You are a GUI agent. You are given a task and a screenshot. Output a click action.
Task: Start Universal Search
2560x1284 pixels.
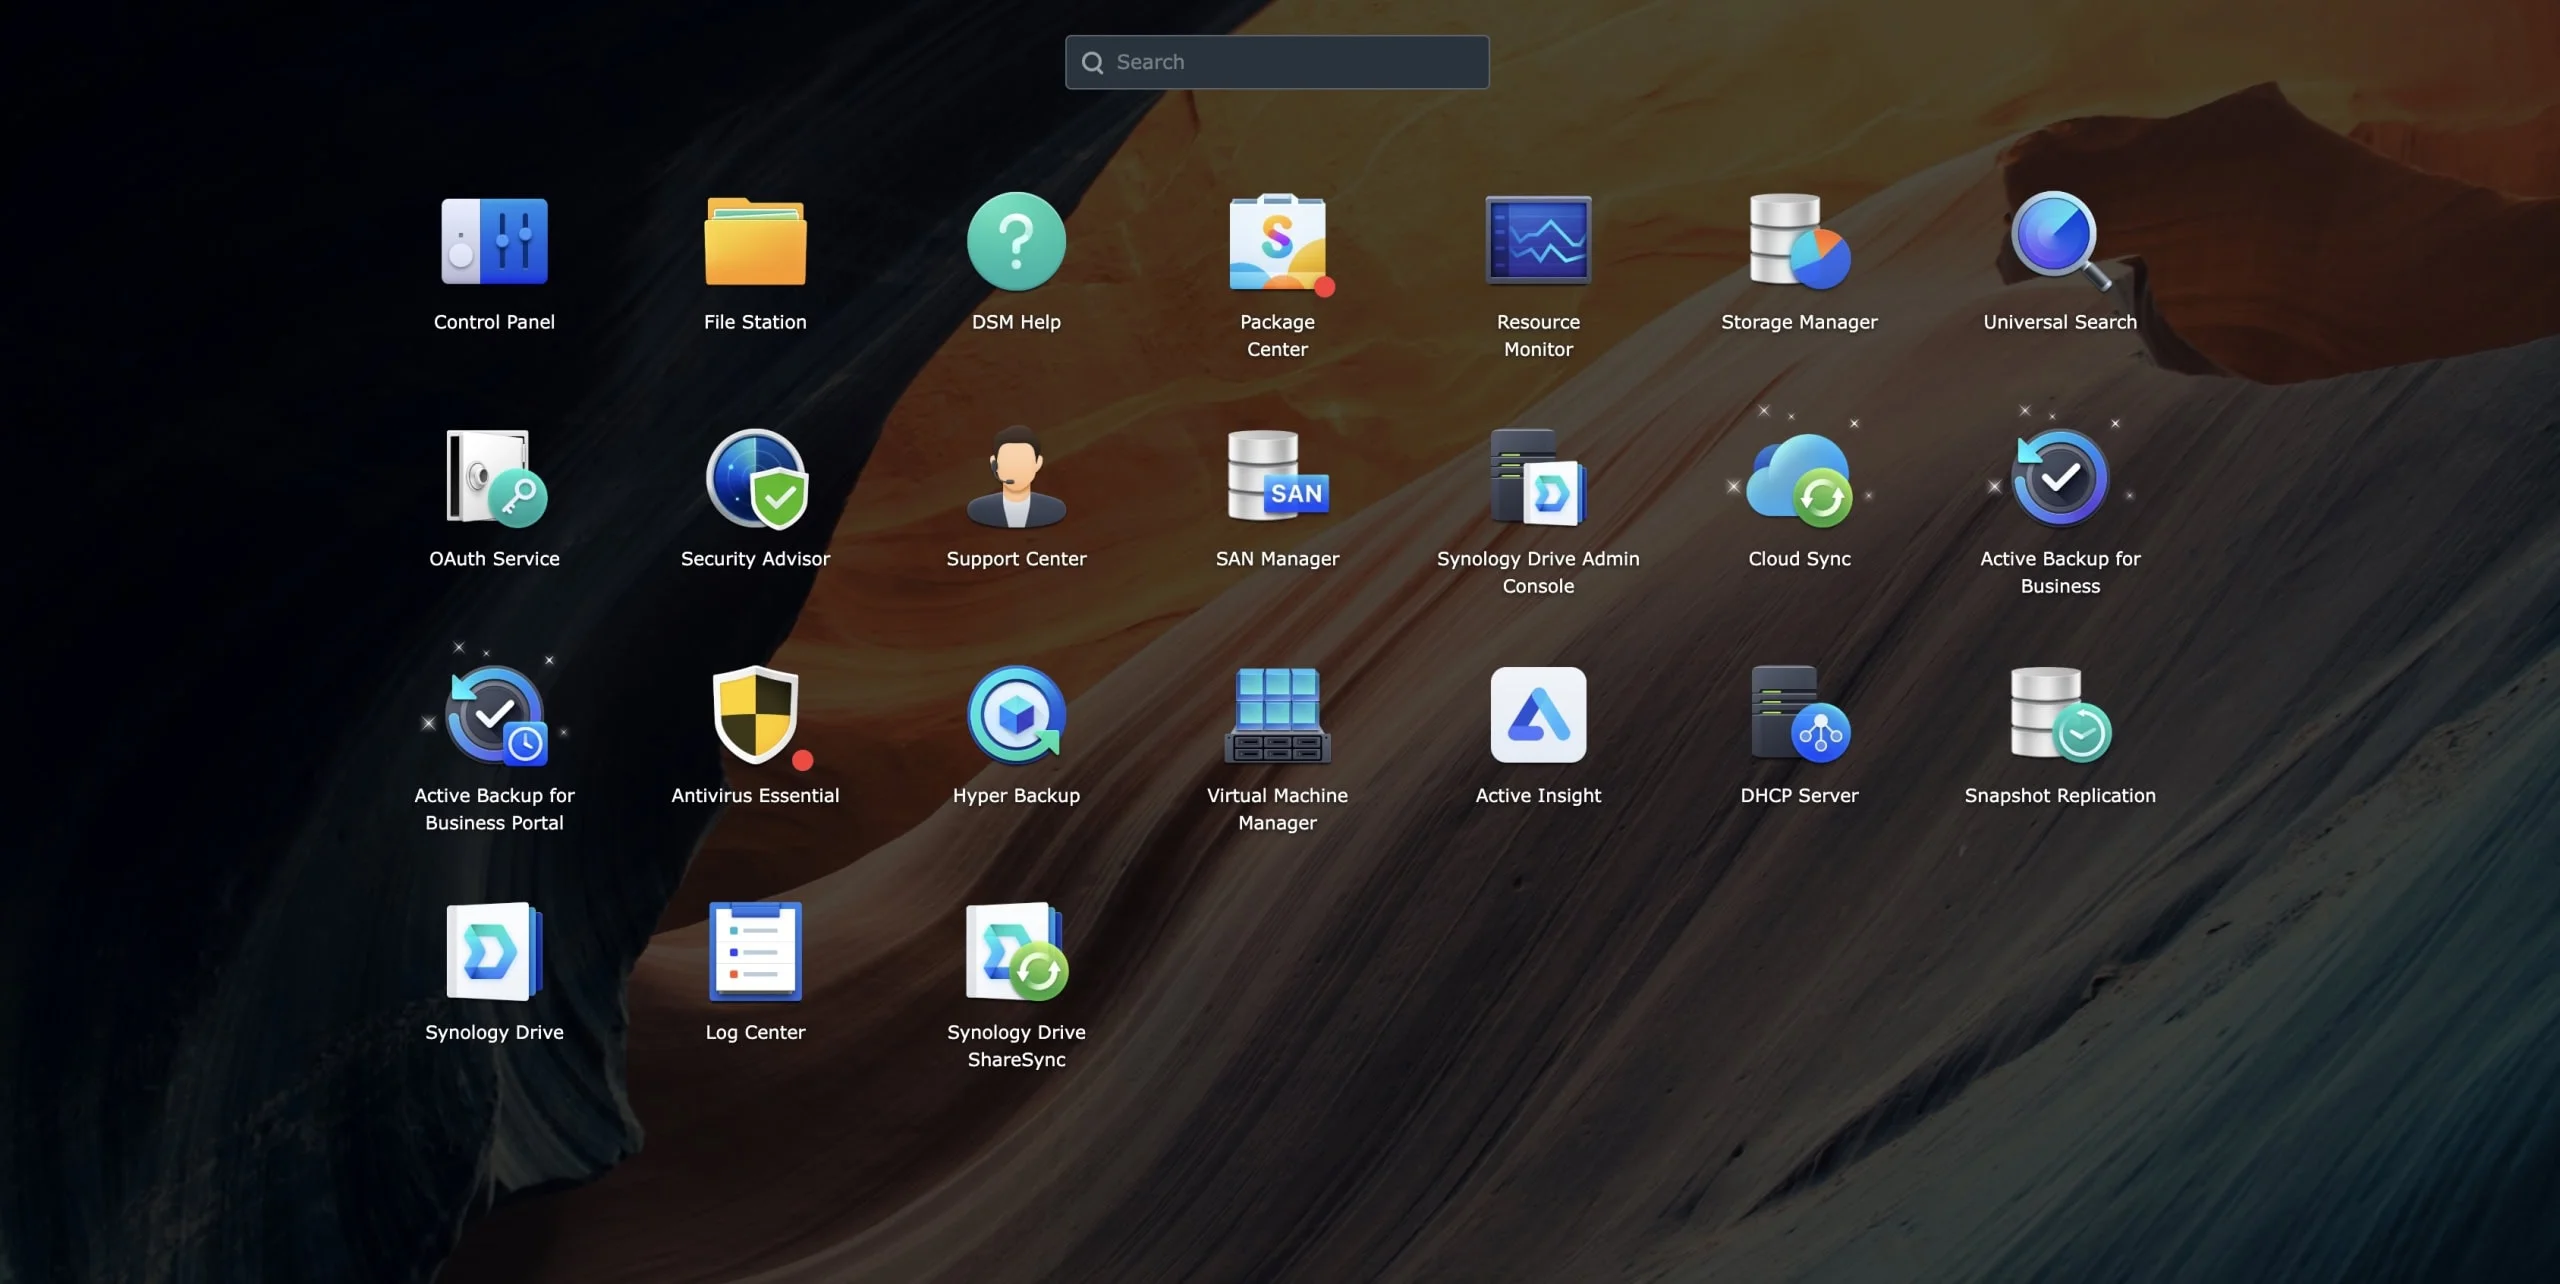pyautogui.click(x=2059, y=241)
